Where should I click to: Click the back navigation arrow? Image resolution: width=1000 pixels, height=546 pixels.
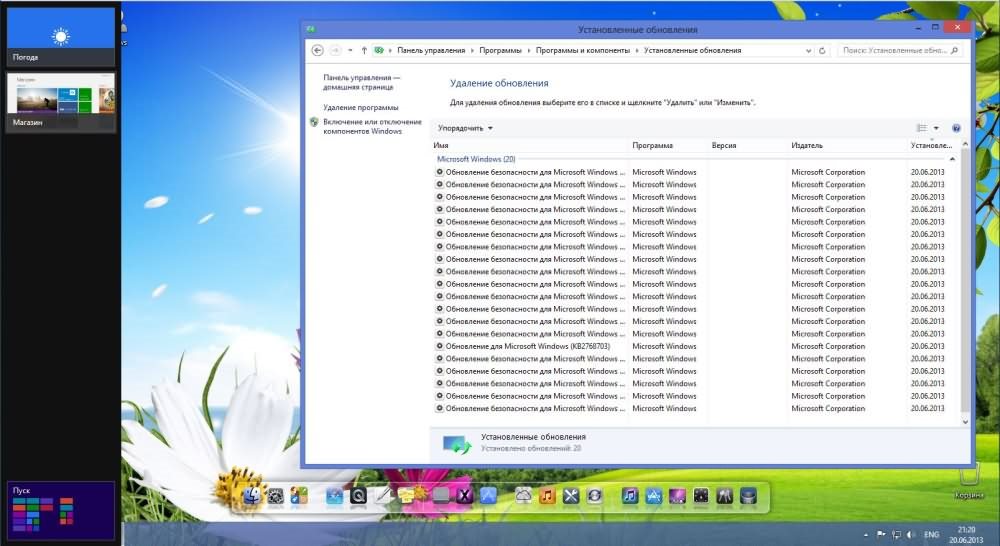317,50
